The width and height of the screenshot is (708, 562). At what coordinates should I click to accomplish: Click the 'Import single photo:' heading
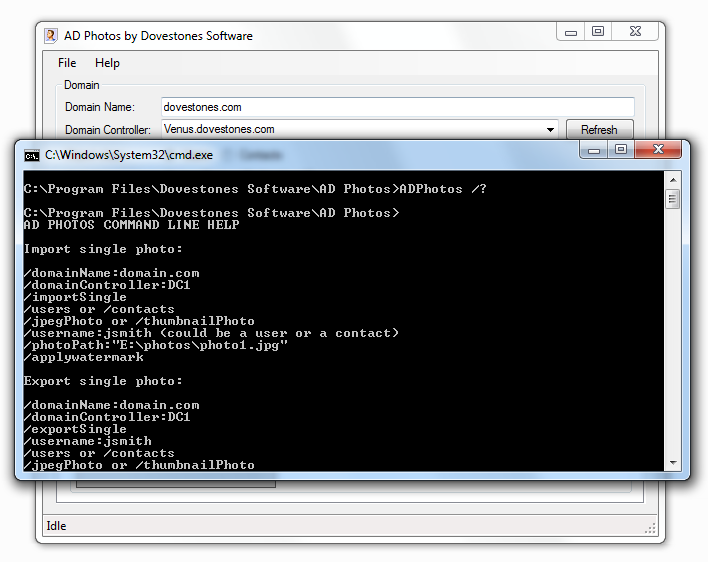pos(103,249)
